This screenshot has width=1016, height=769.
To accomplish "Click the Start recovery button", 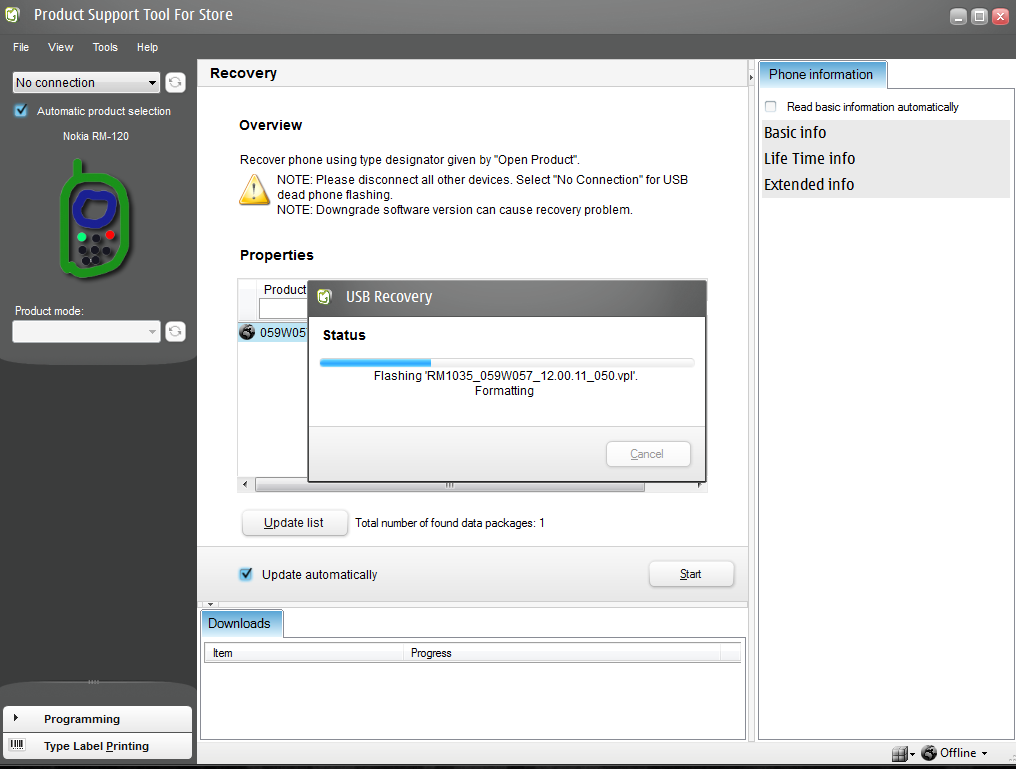I will [x=691, y=574].
